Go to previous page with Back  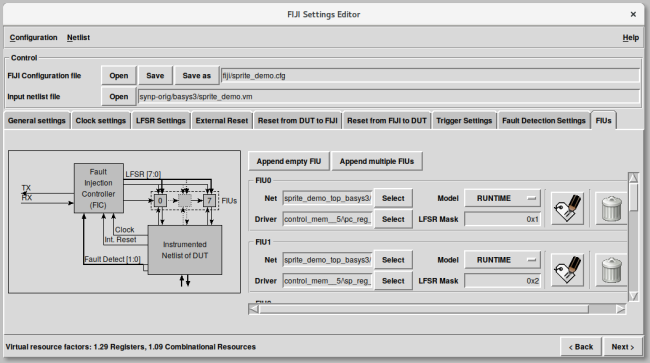click(581, 347)
